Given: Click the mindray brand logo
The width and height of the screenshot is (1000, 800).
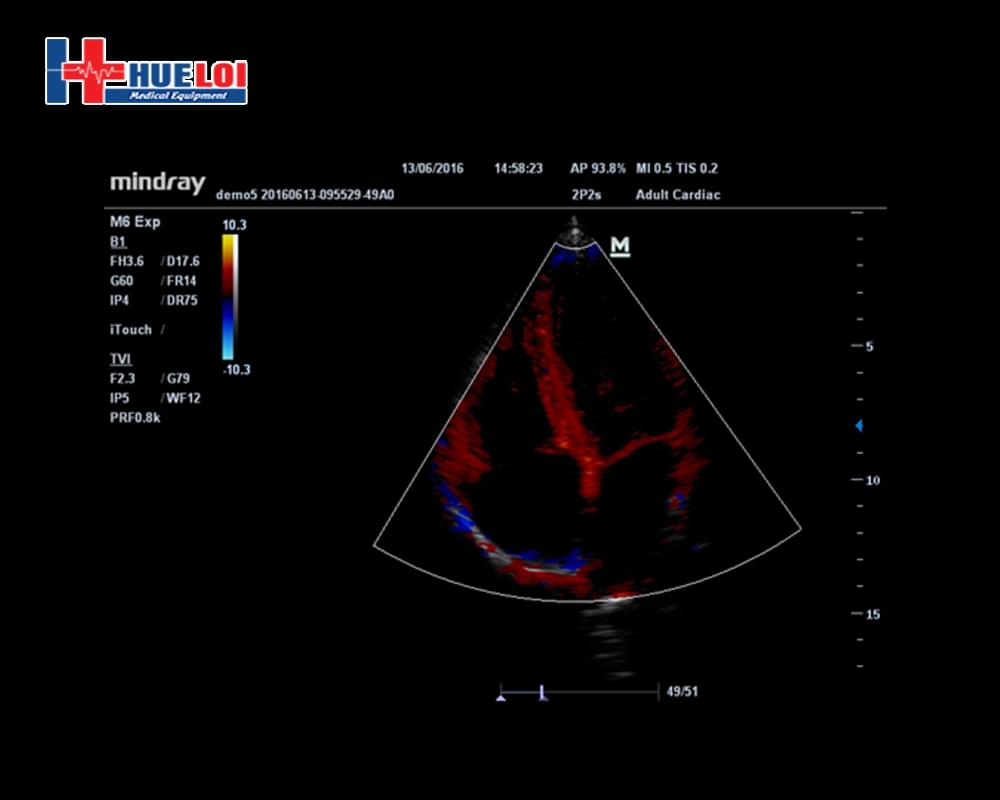Looking at the screenshot, I should pyautogui.click(x=157, y=183).
